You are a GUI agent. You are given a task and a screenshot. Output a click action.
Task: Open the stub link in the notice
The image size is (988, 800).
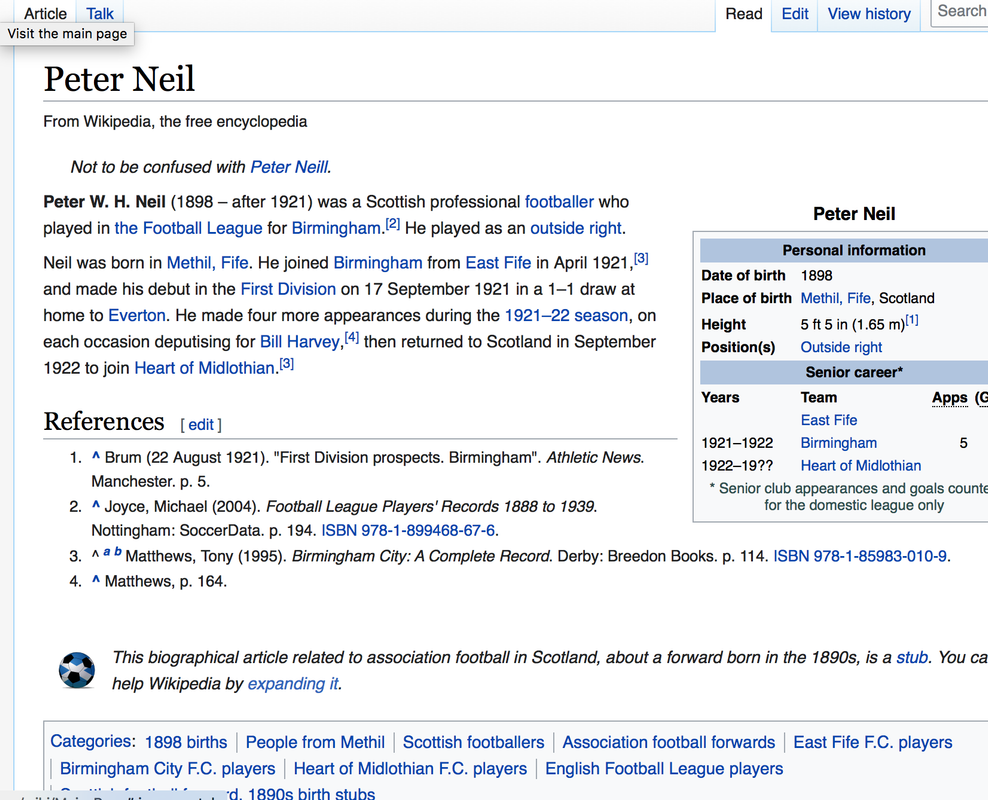click(912, 658)
